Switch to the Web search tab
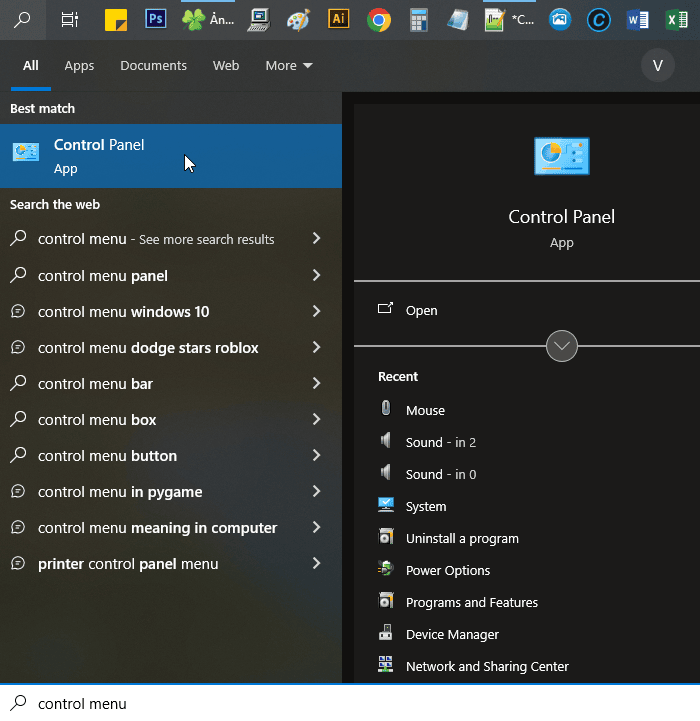The width and height of the screenshot is (700, 721). [226, 65]
